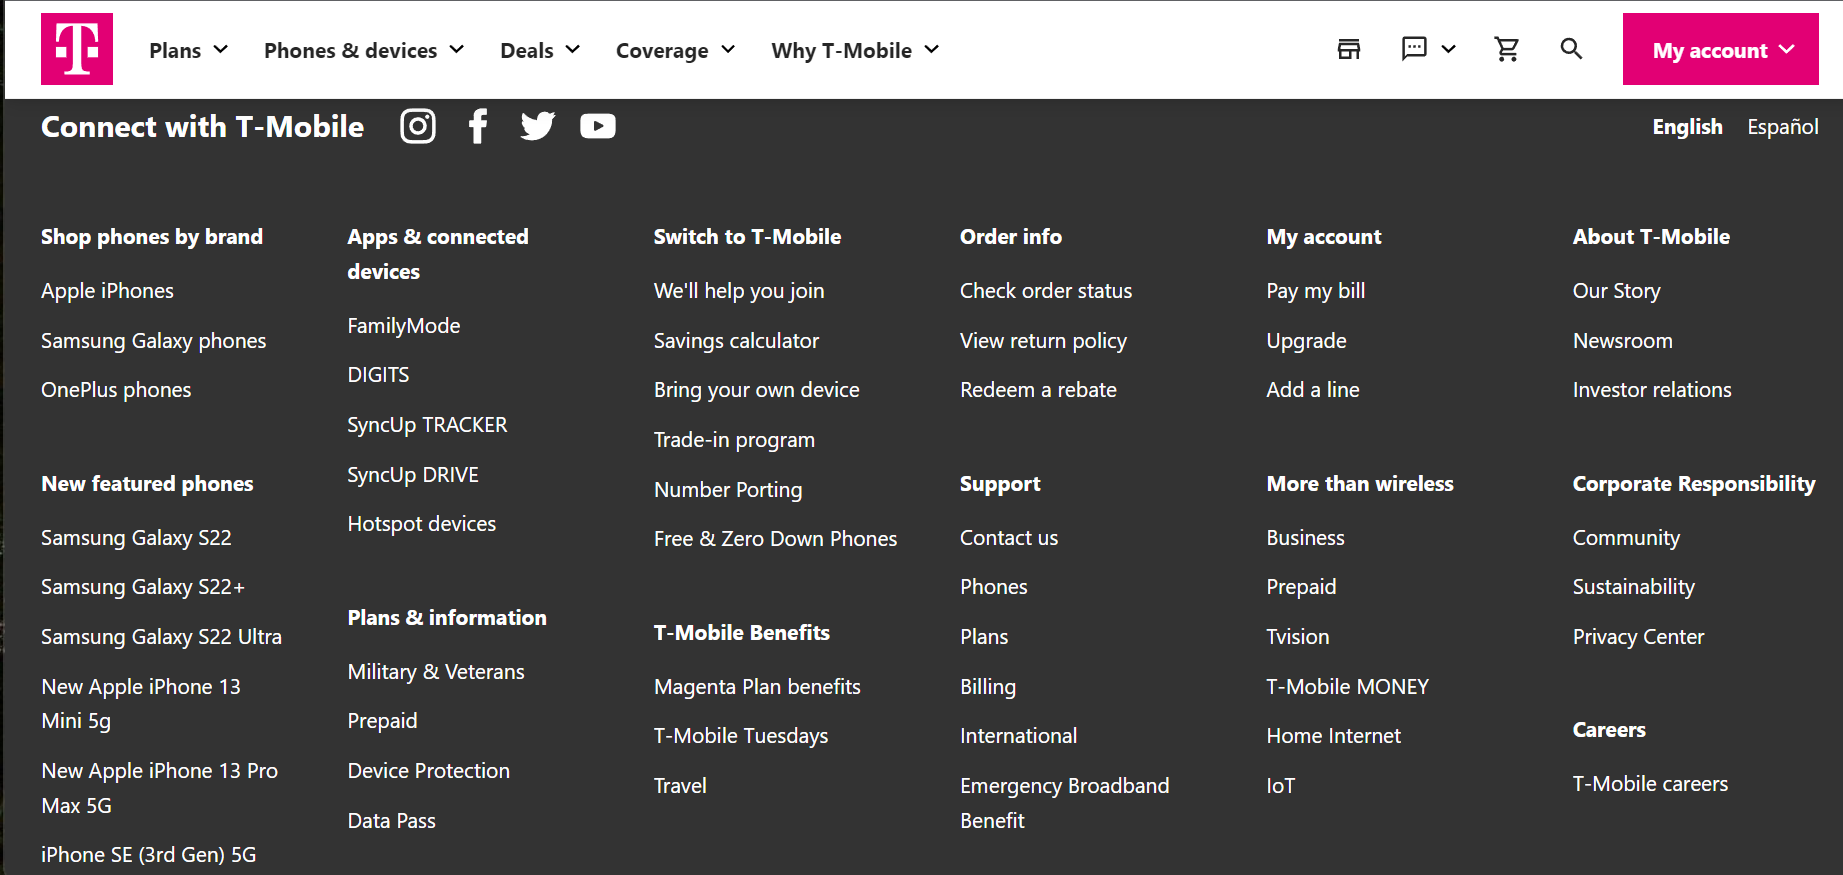Screen dimensions: 1843x875
Task: Expand the Plans menu
Action: click(188, 50)
